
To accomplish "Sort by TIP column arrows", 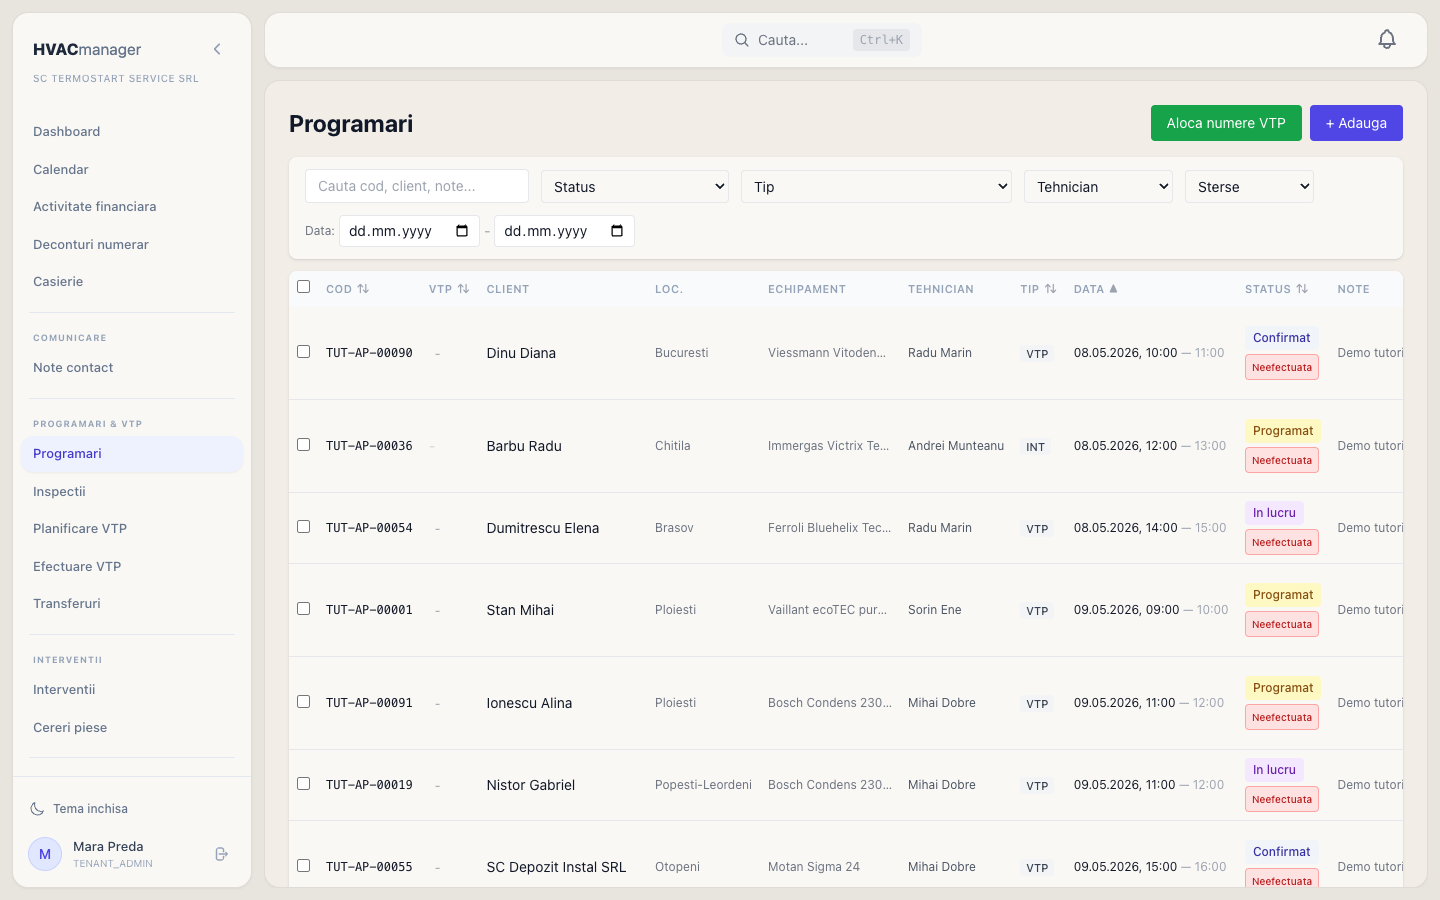I will (1050, 289).
